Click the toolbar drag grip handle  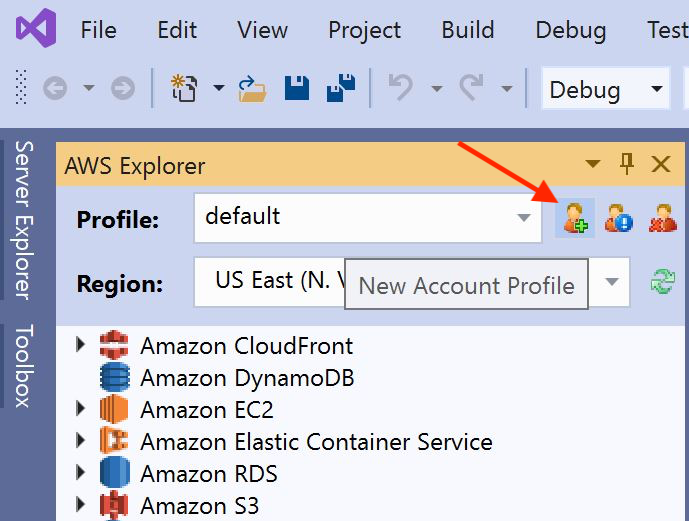(21, 87)
